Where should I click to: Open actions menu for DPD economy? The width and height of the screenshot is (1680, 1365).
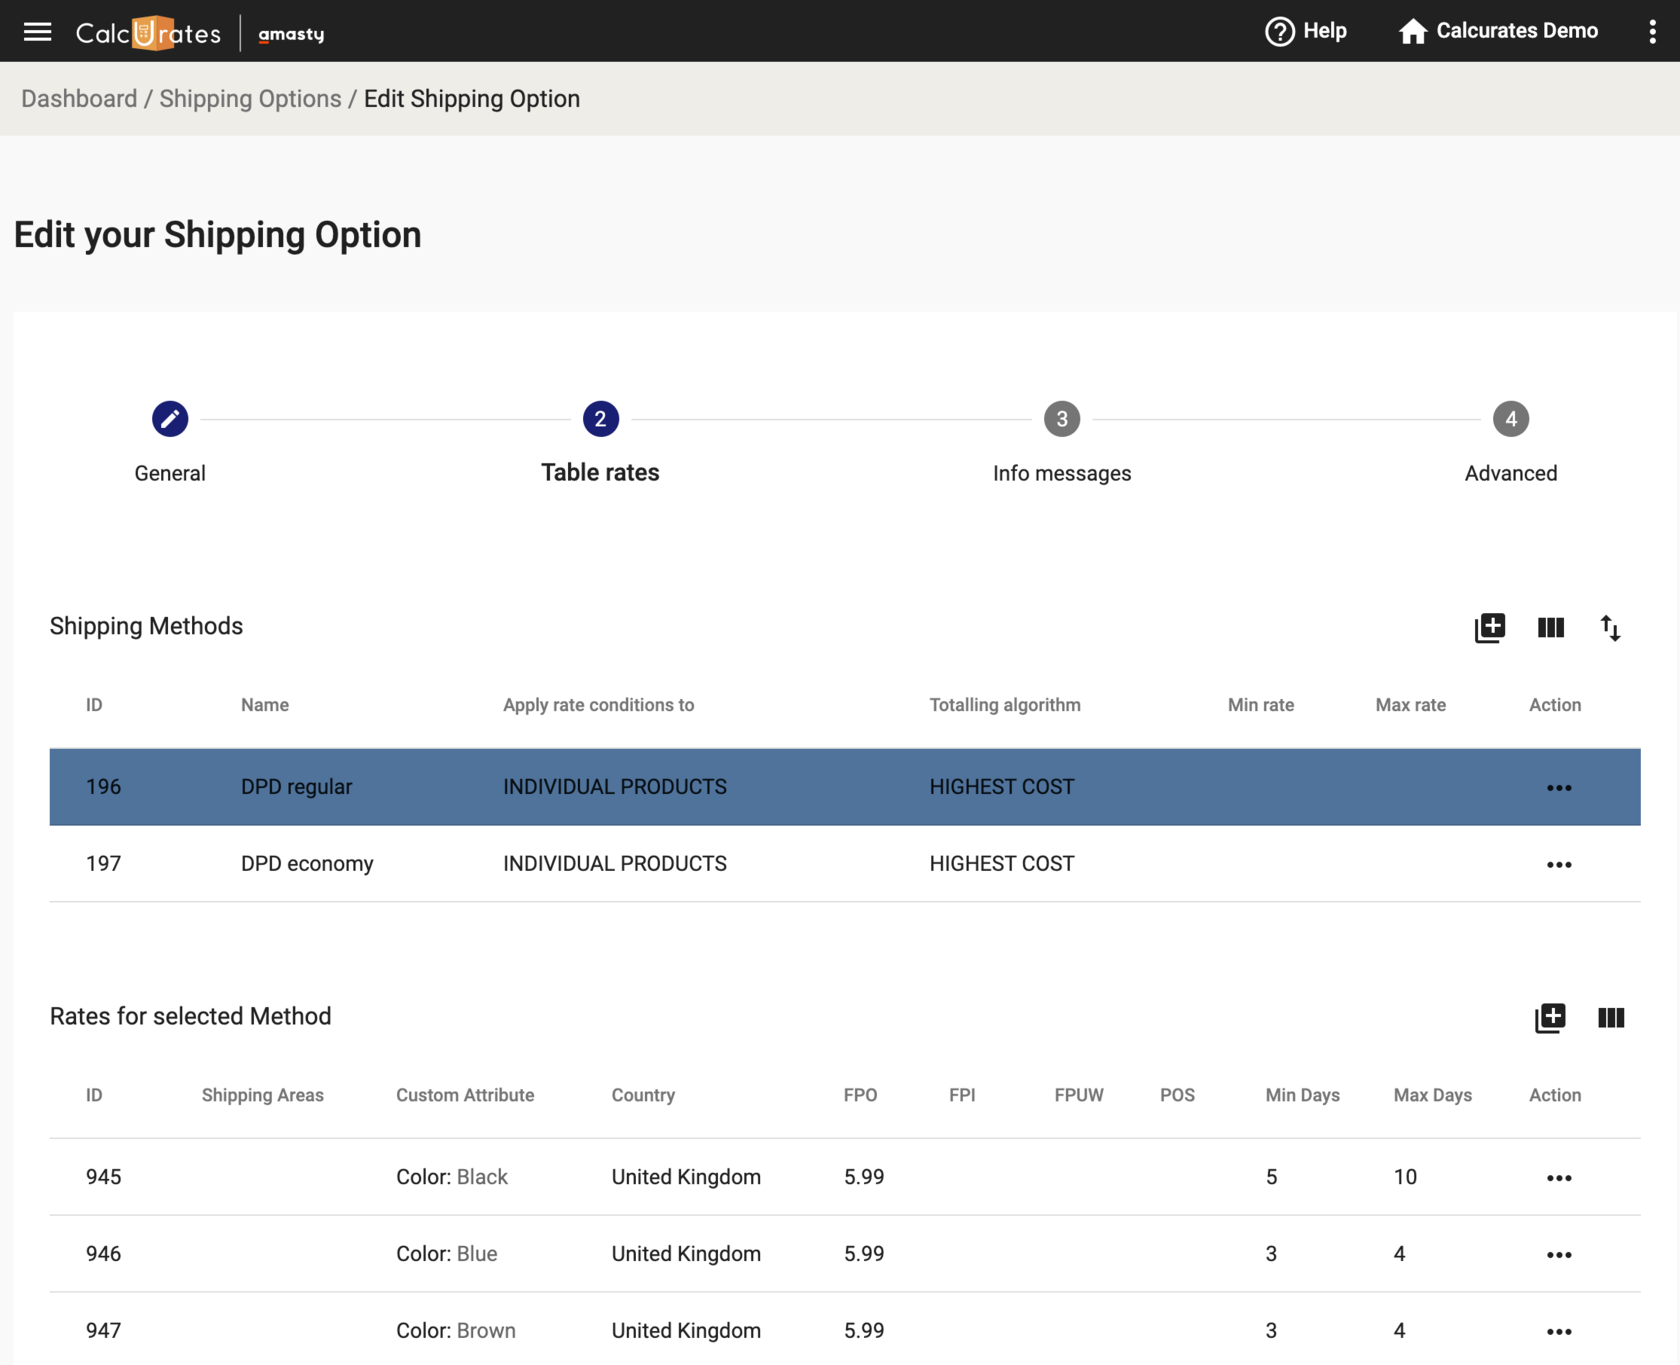[1558, 864]
